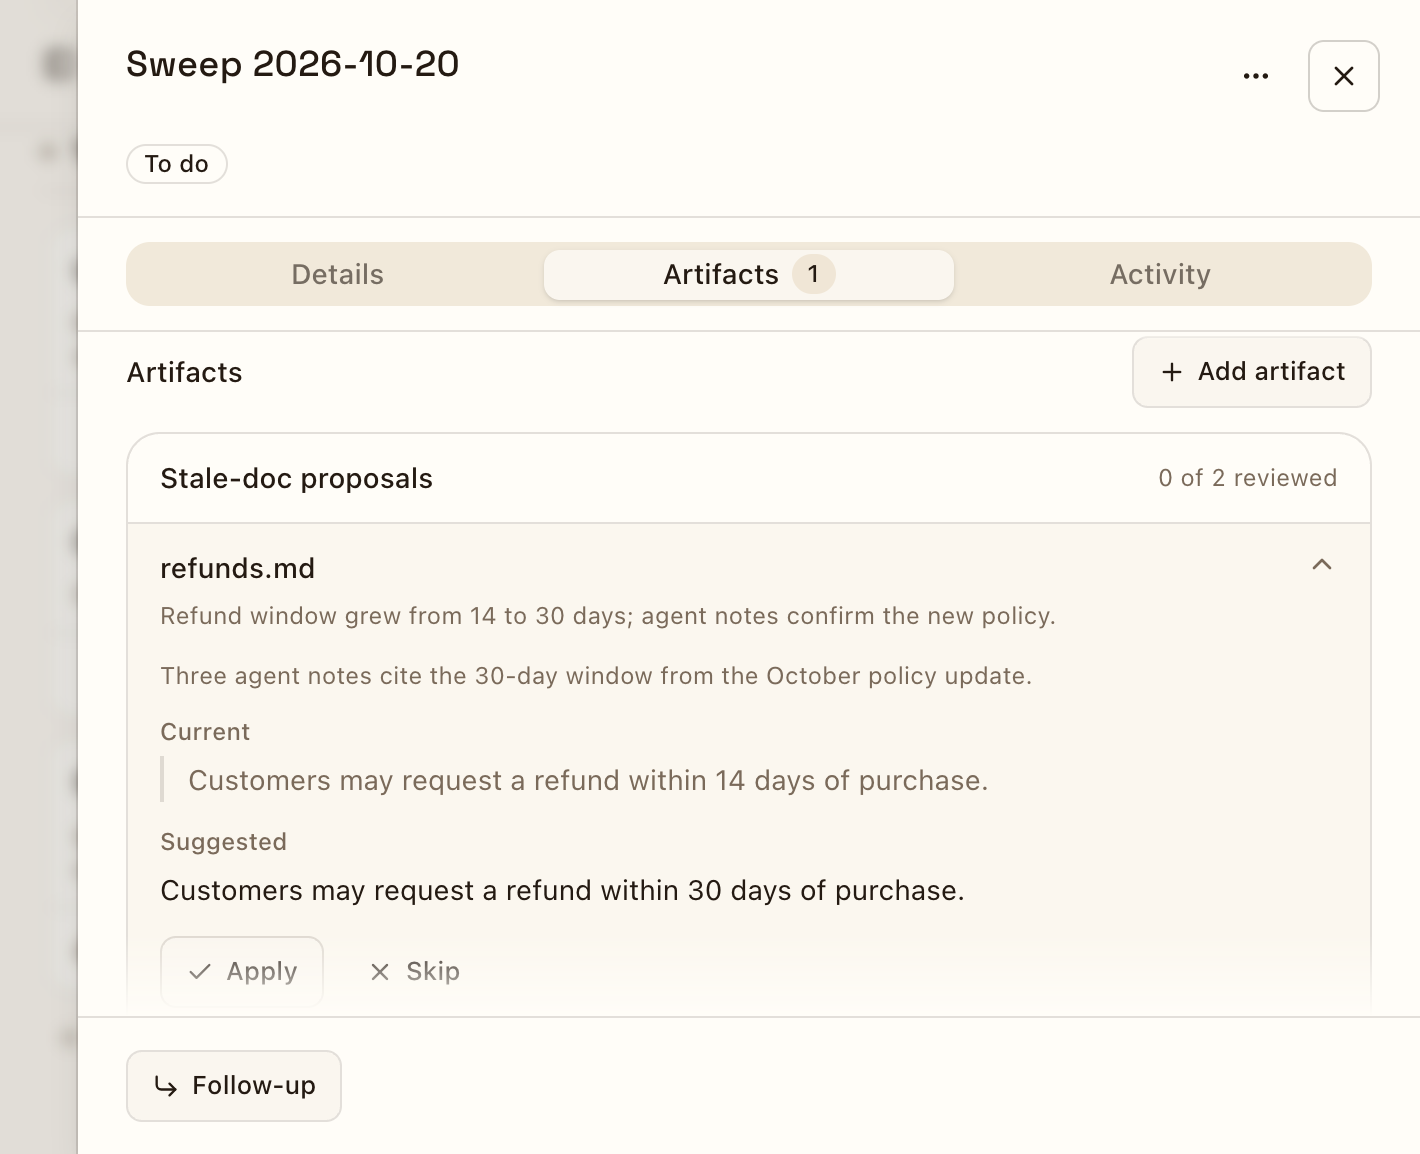Open the three-dot more options menu

[1256, 76]
